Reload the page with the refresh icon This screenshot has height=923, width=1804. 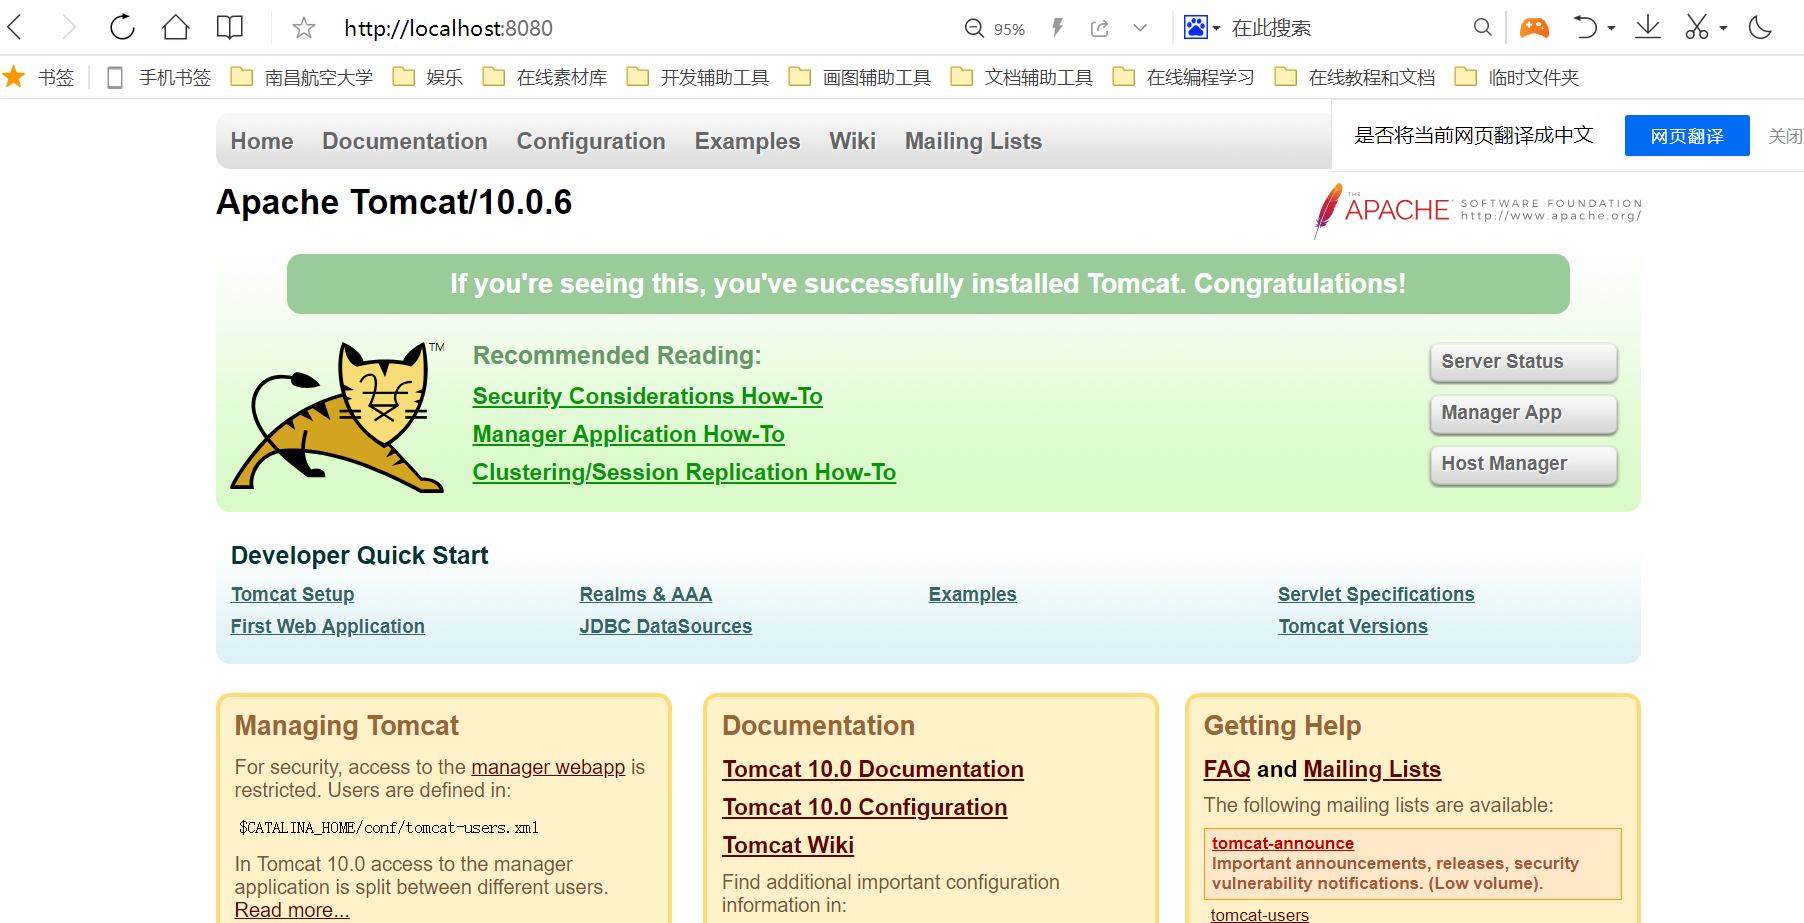click(x=122, y=27)
